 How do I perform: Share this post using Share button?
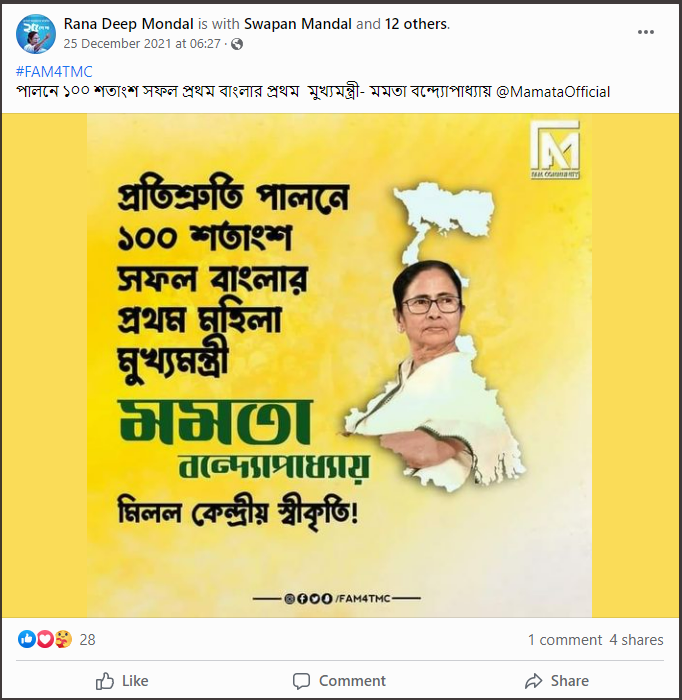(x=557, y=681)
